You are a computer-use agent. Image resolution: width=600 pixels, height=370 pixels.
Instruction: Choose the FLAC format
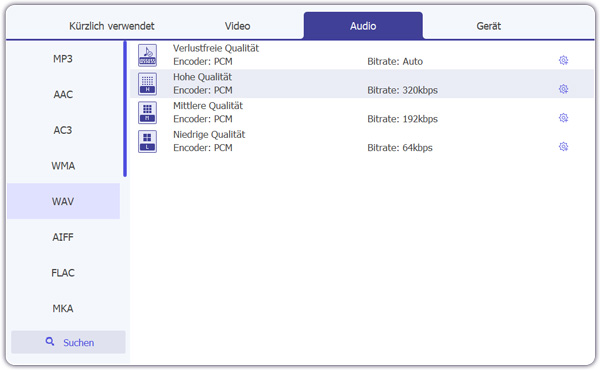coord(63,273)
